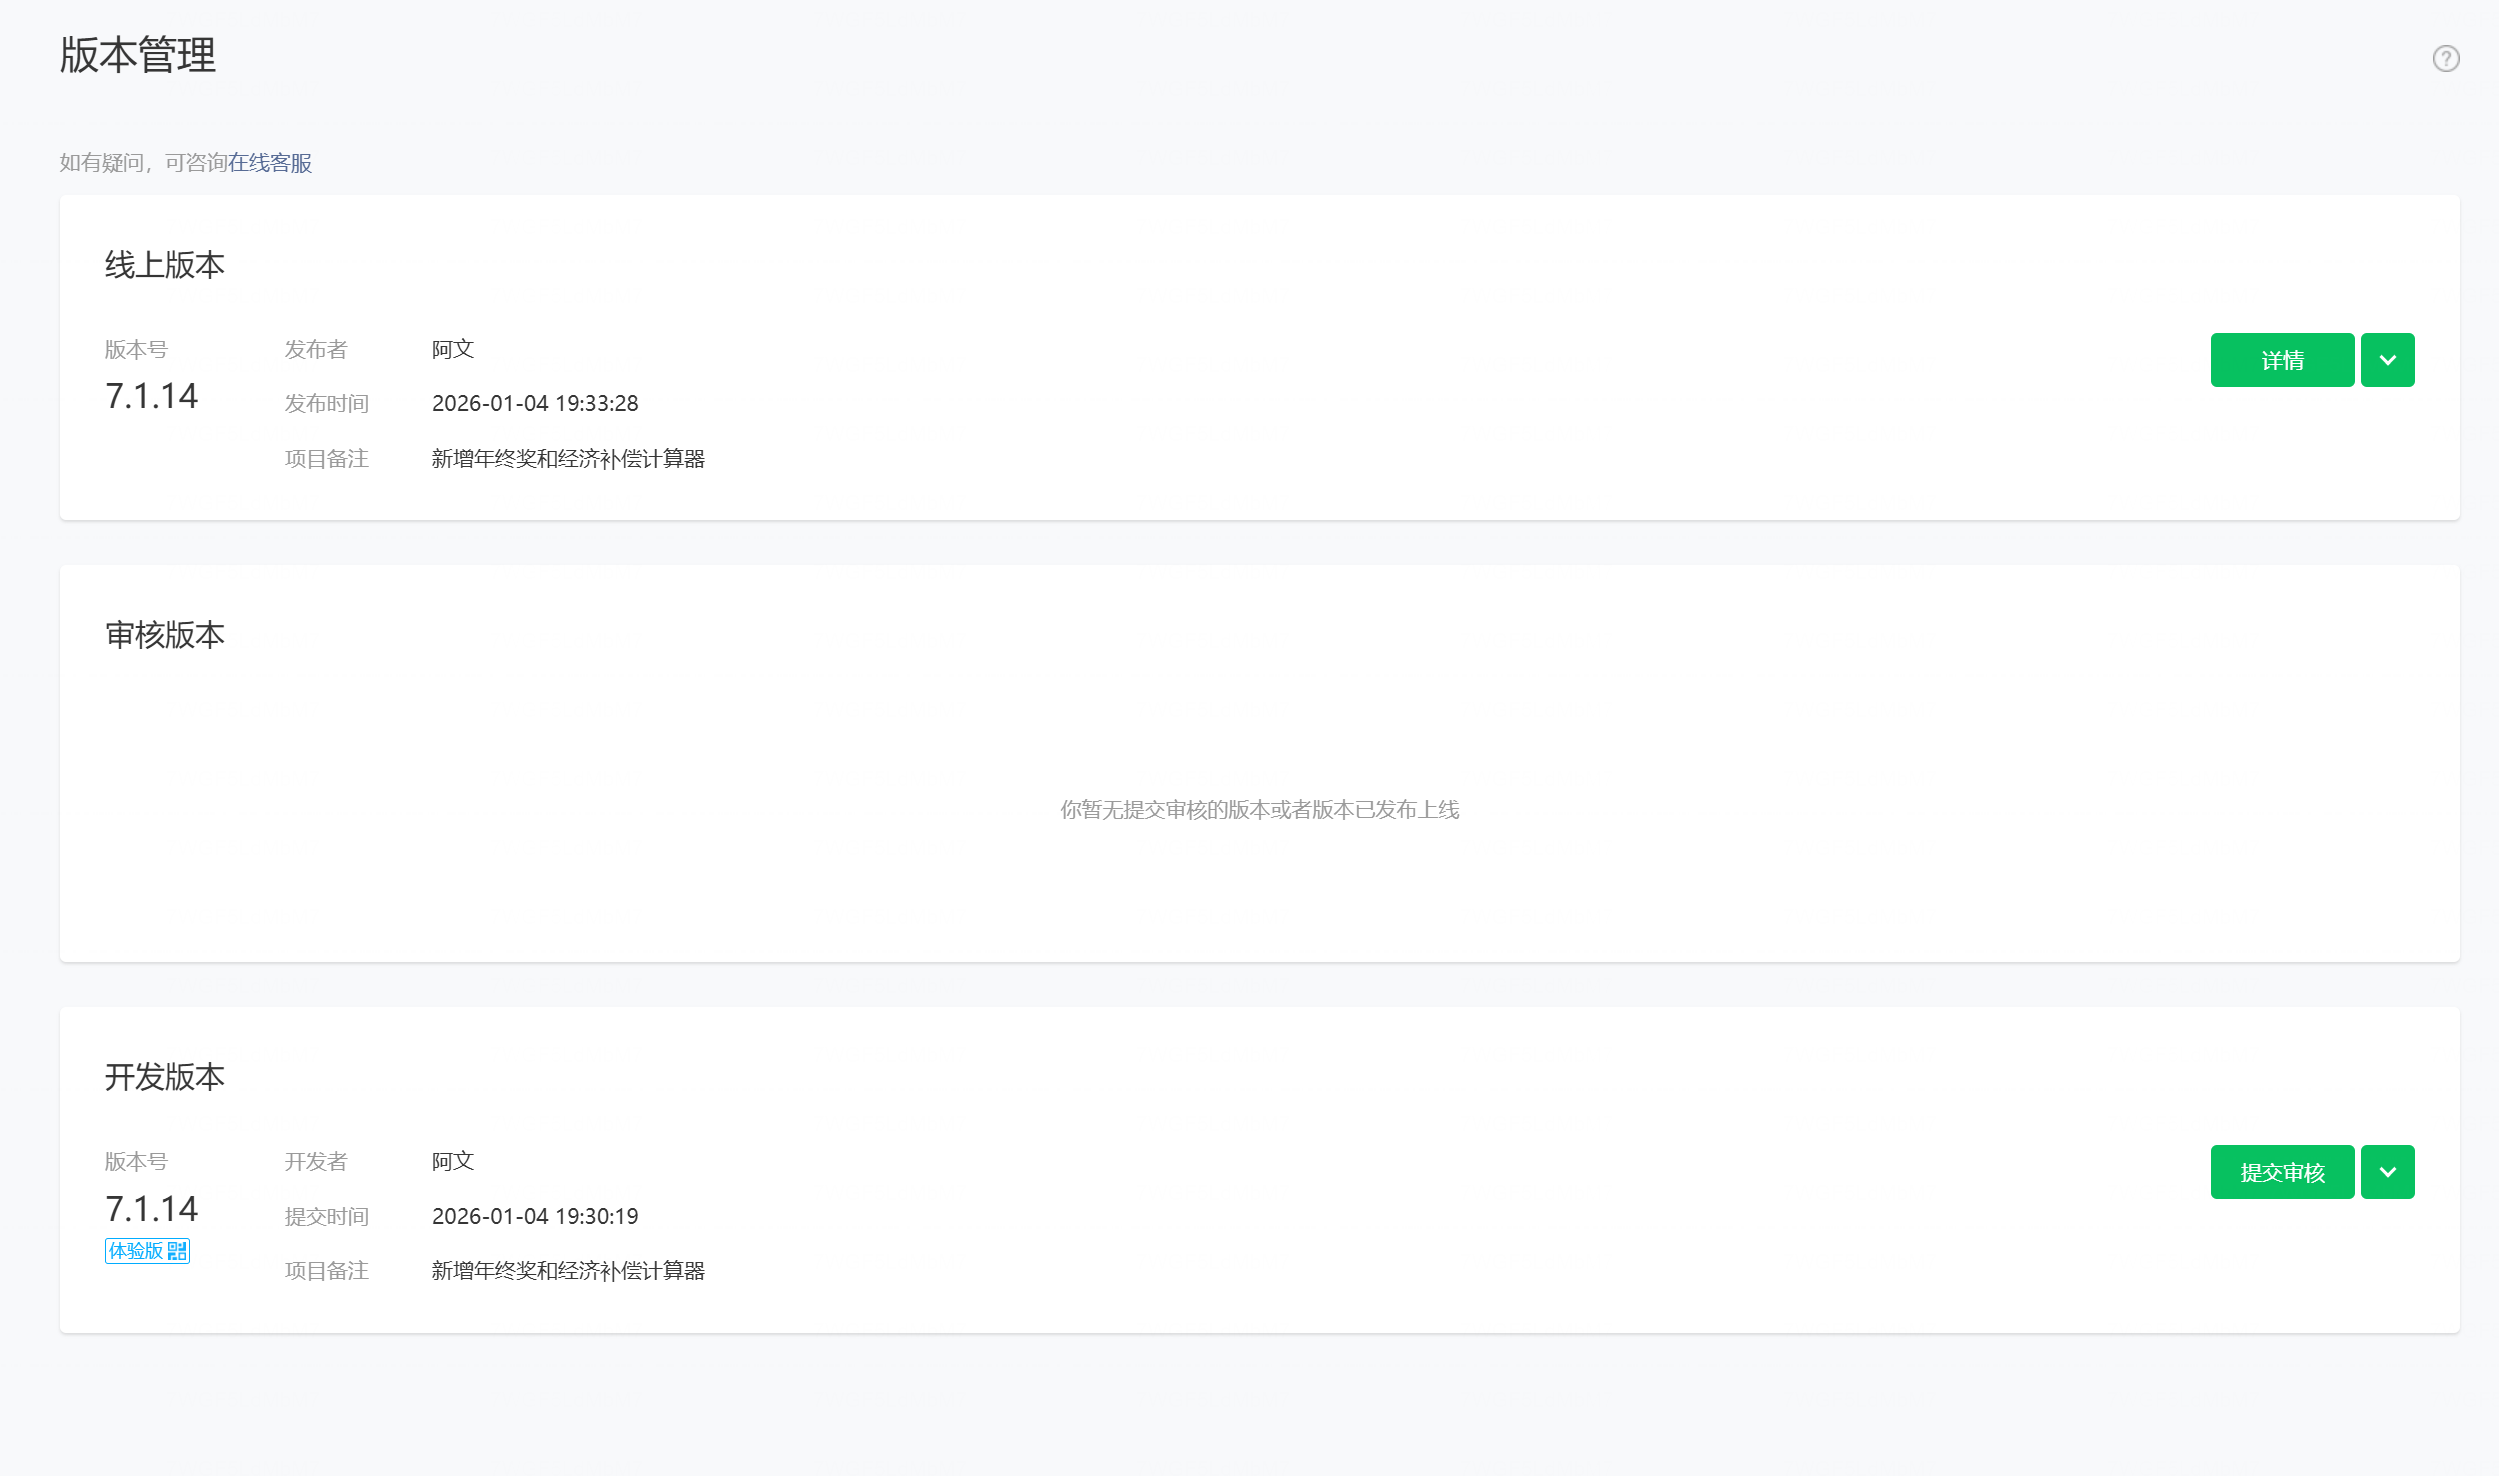Screen dimensions: 2499x1476
Task: Open the 在线客服 link
Action: coord(270,163)
